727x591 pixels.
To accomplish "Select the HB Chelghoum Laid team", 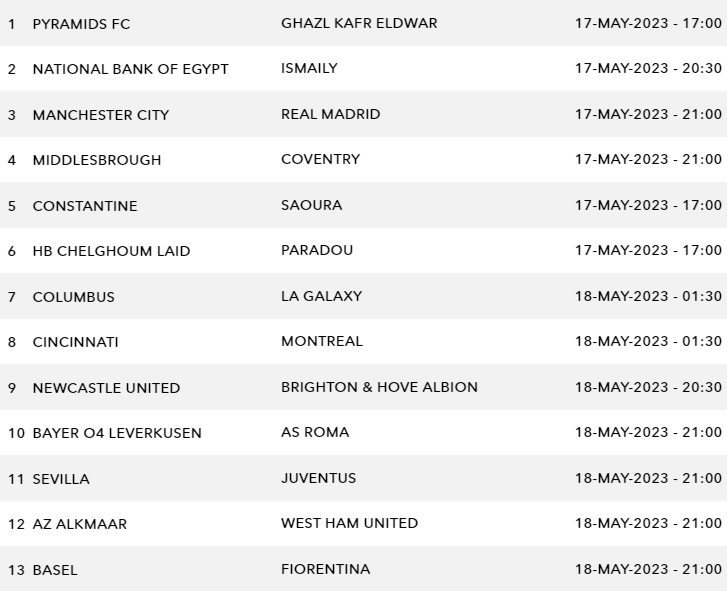I will 111,251.
